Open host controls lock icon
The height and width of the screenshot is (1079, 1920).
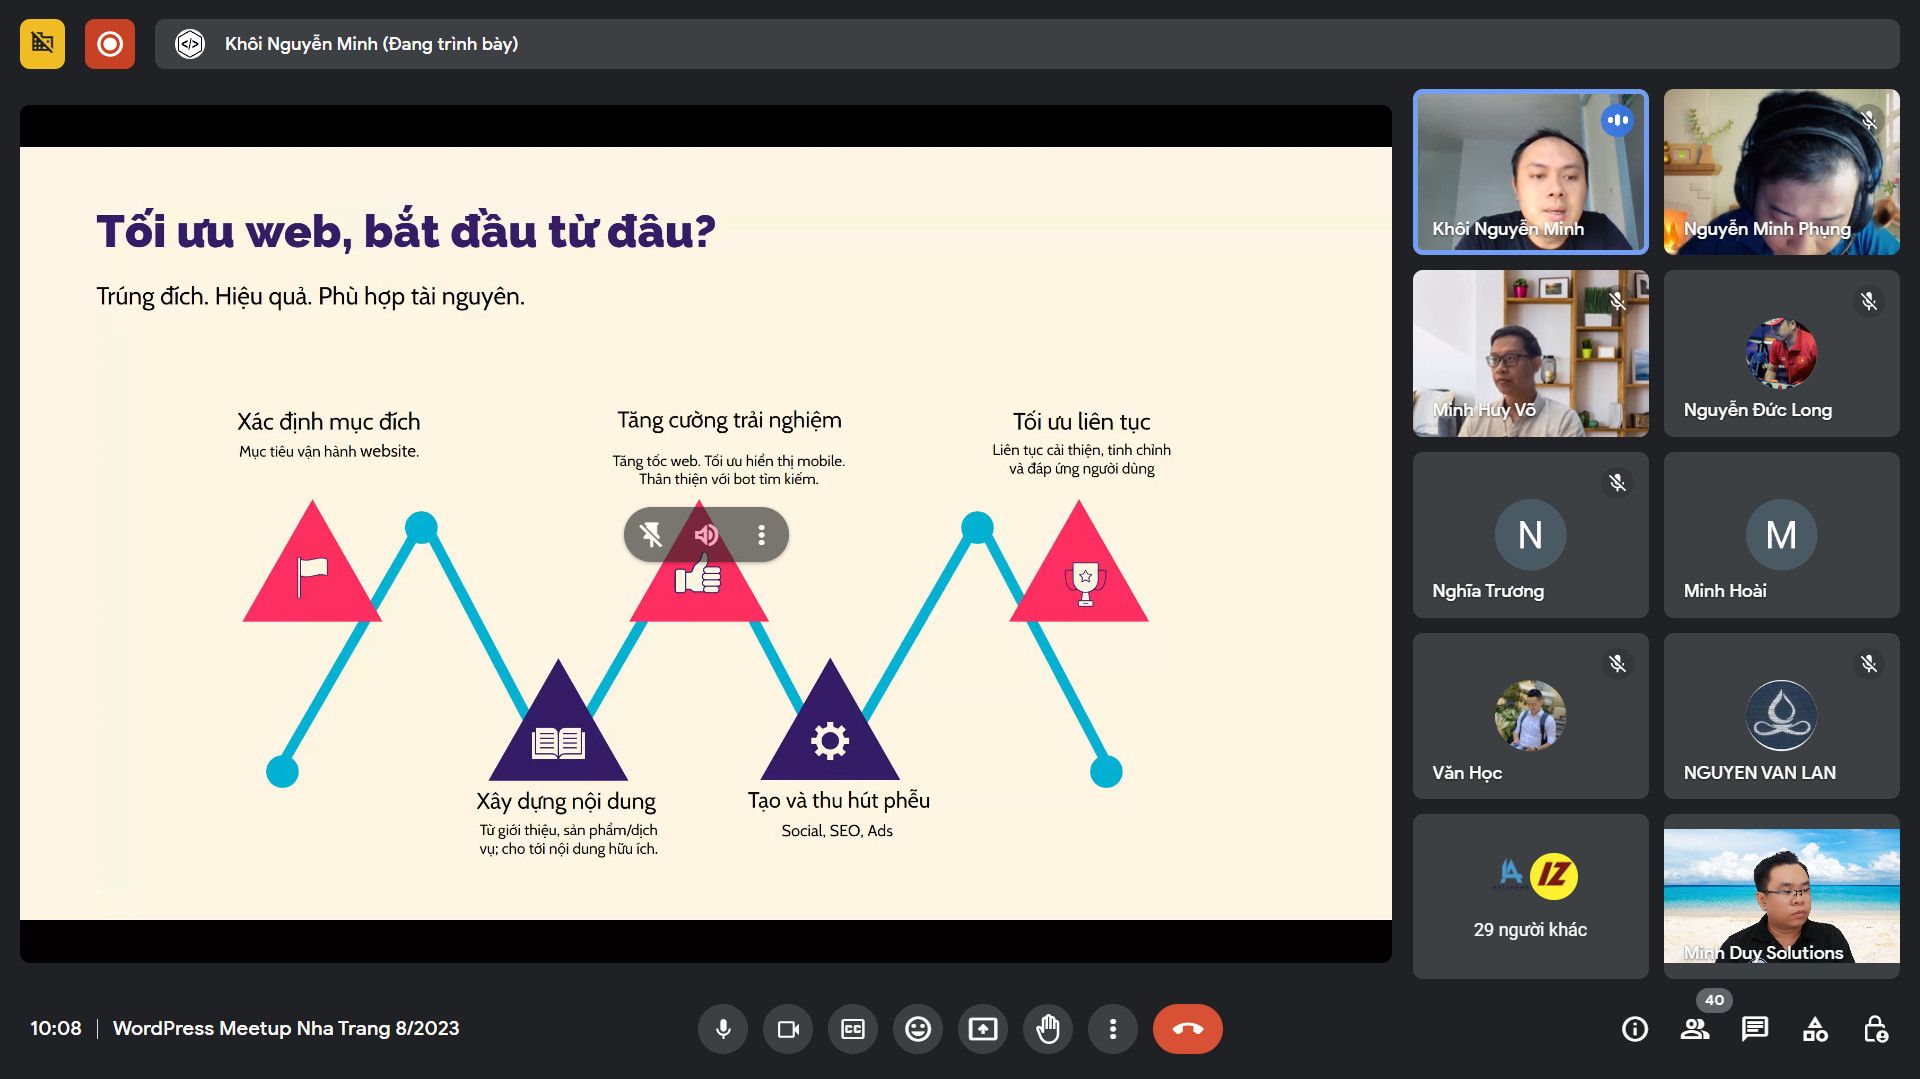[x=1875, y=1029]
